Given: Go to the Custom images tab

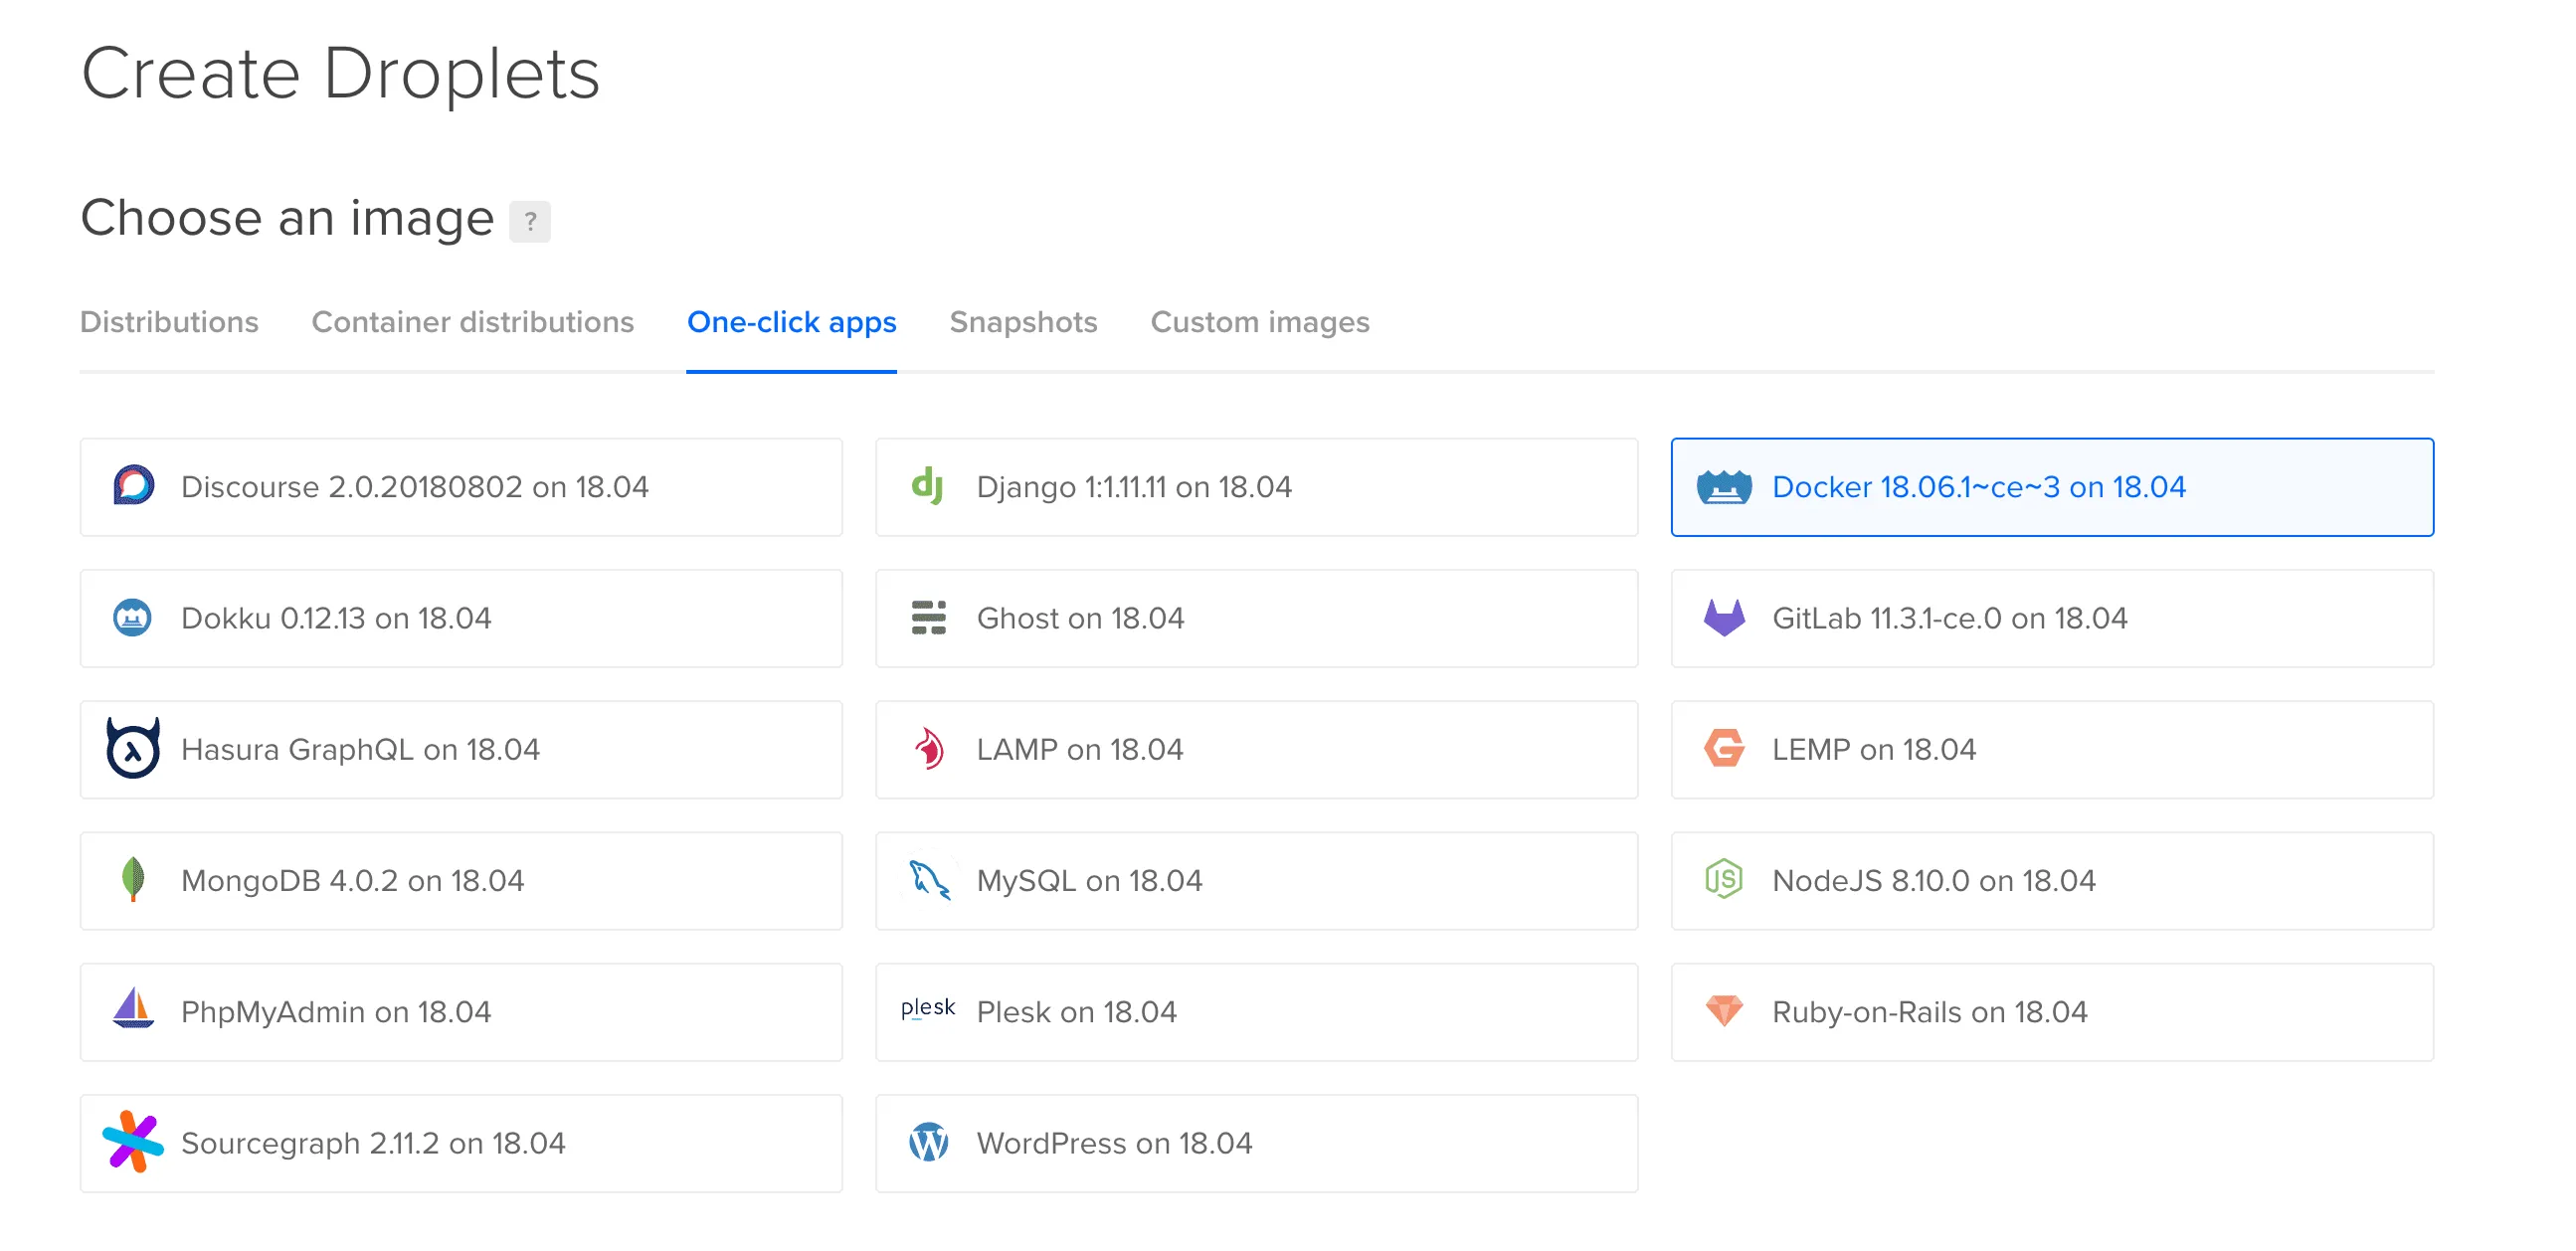Looking at the screenshot, I should [1259, 322].
